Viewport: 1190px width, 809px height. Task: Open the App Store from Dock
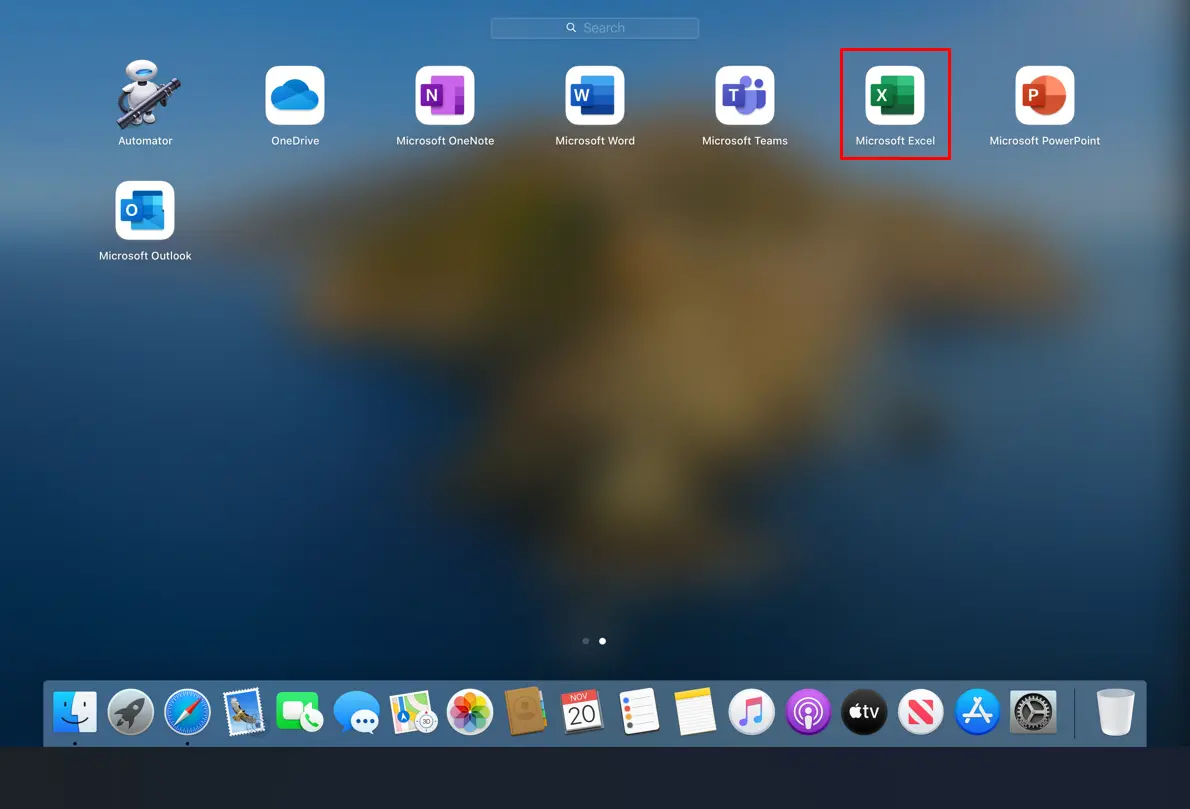pyautogui.click(x=977, y=712)
